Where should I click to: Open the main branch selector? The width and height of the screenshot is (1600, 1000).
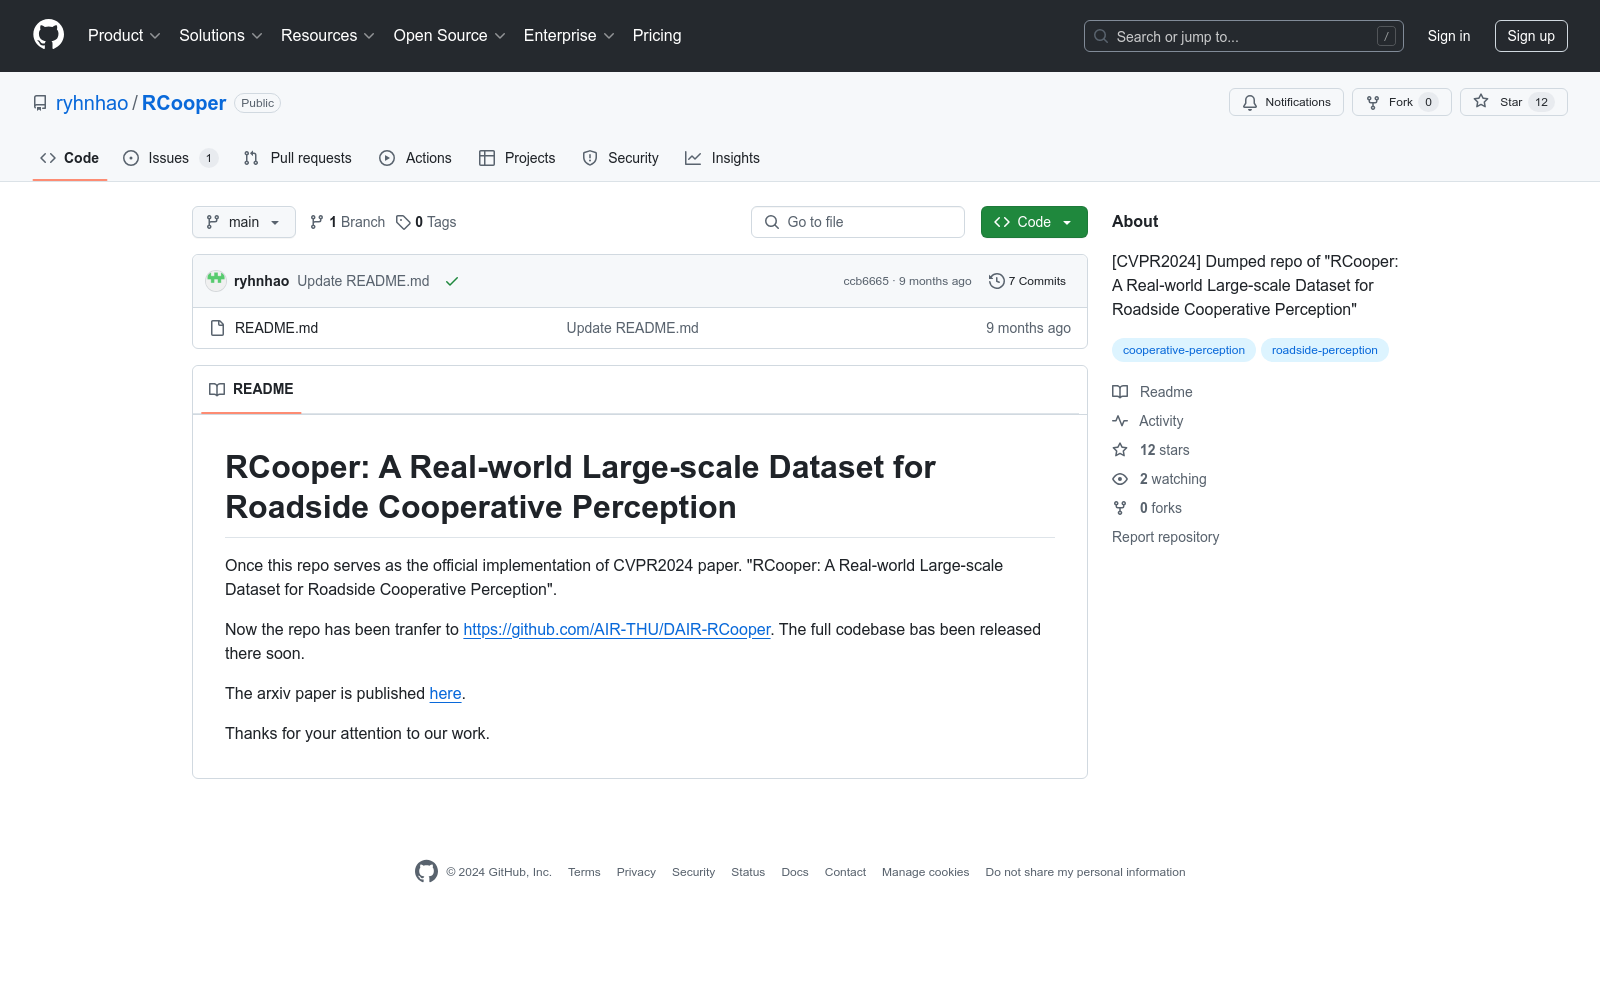pyautogui.click(x=244, y=222)
